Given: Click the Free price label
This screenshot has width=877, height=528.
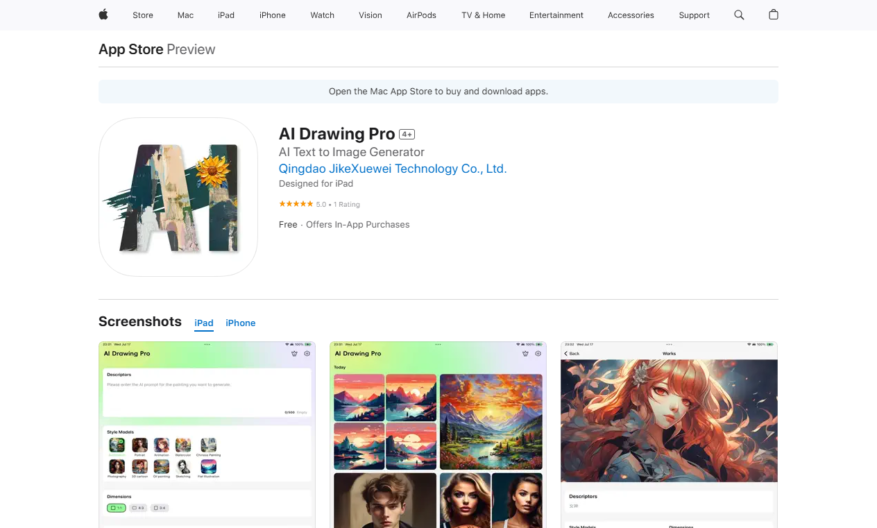Looking at the screenshot, I should point(288,224).
